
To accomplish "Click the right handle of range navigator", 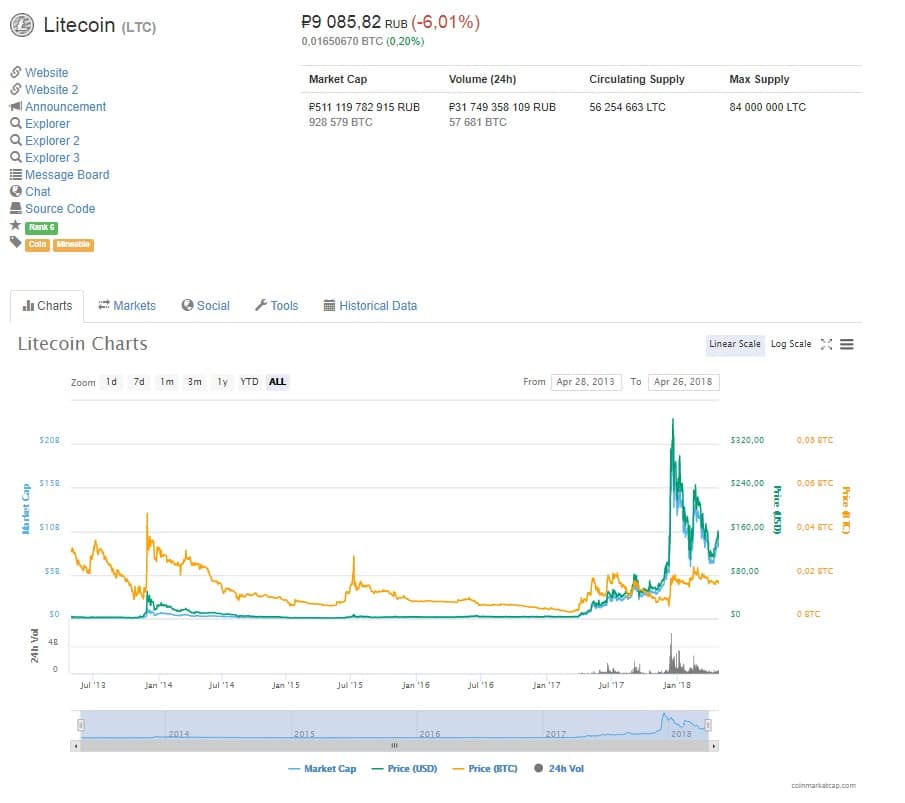I will (x=708, y=725).
